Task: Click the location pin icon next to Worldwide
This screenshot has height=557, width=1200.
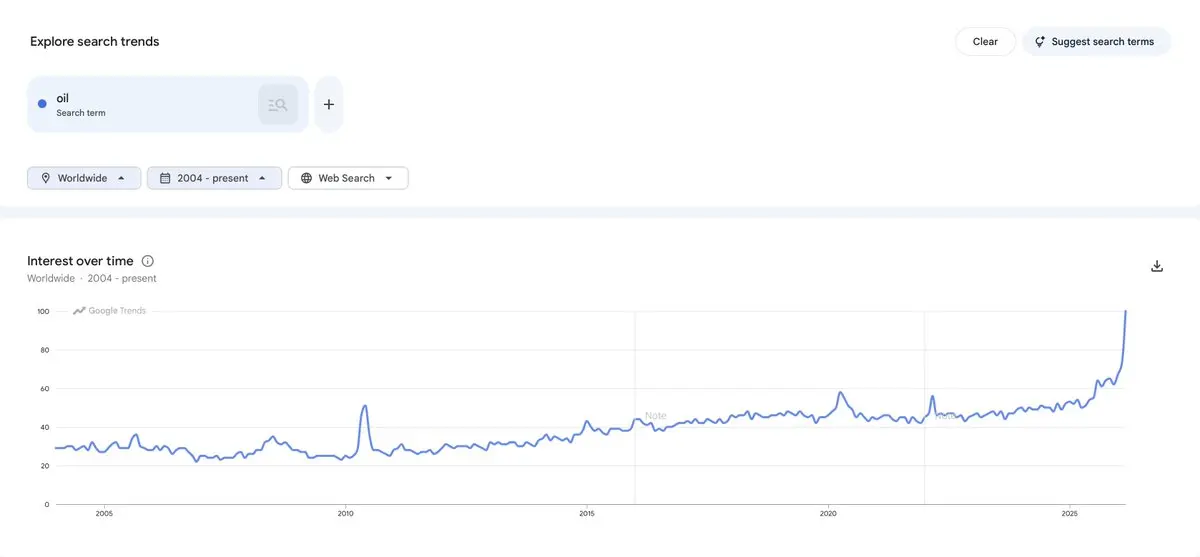Action: 45,178
